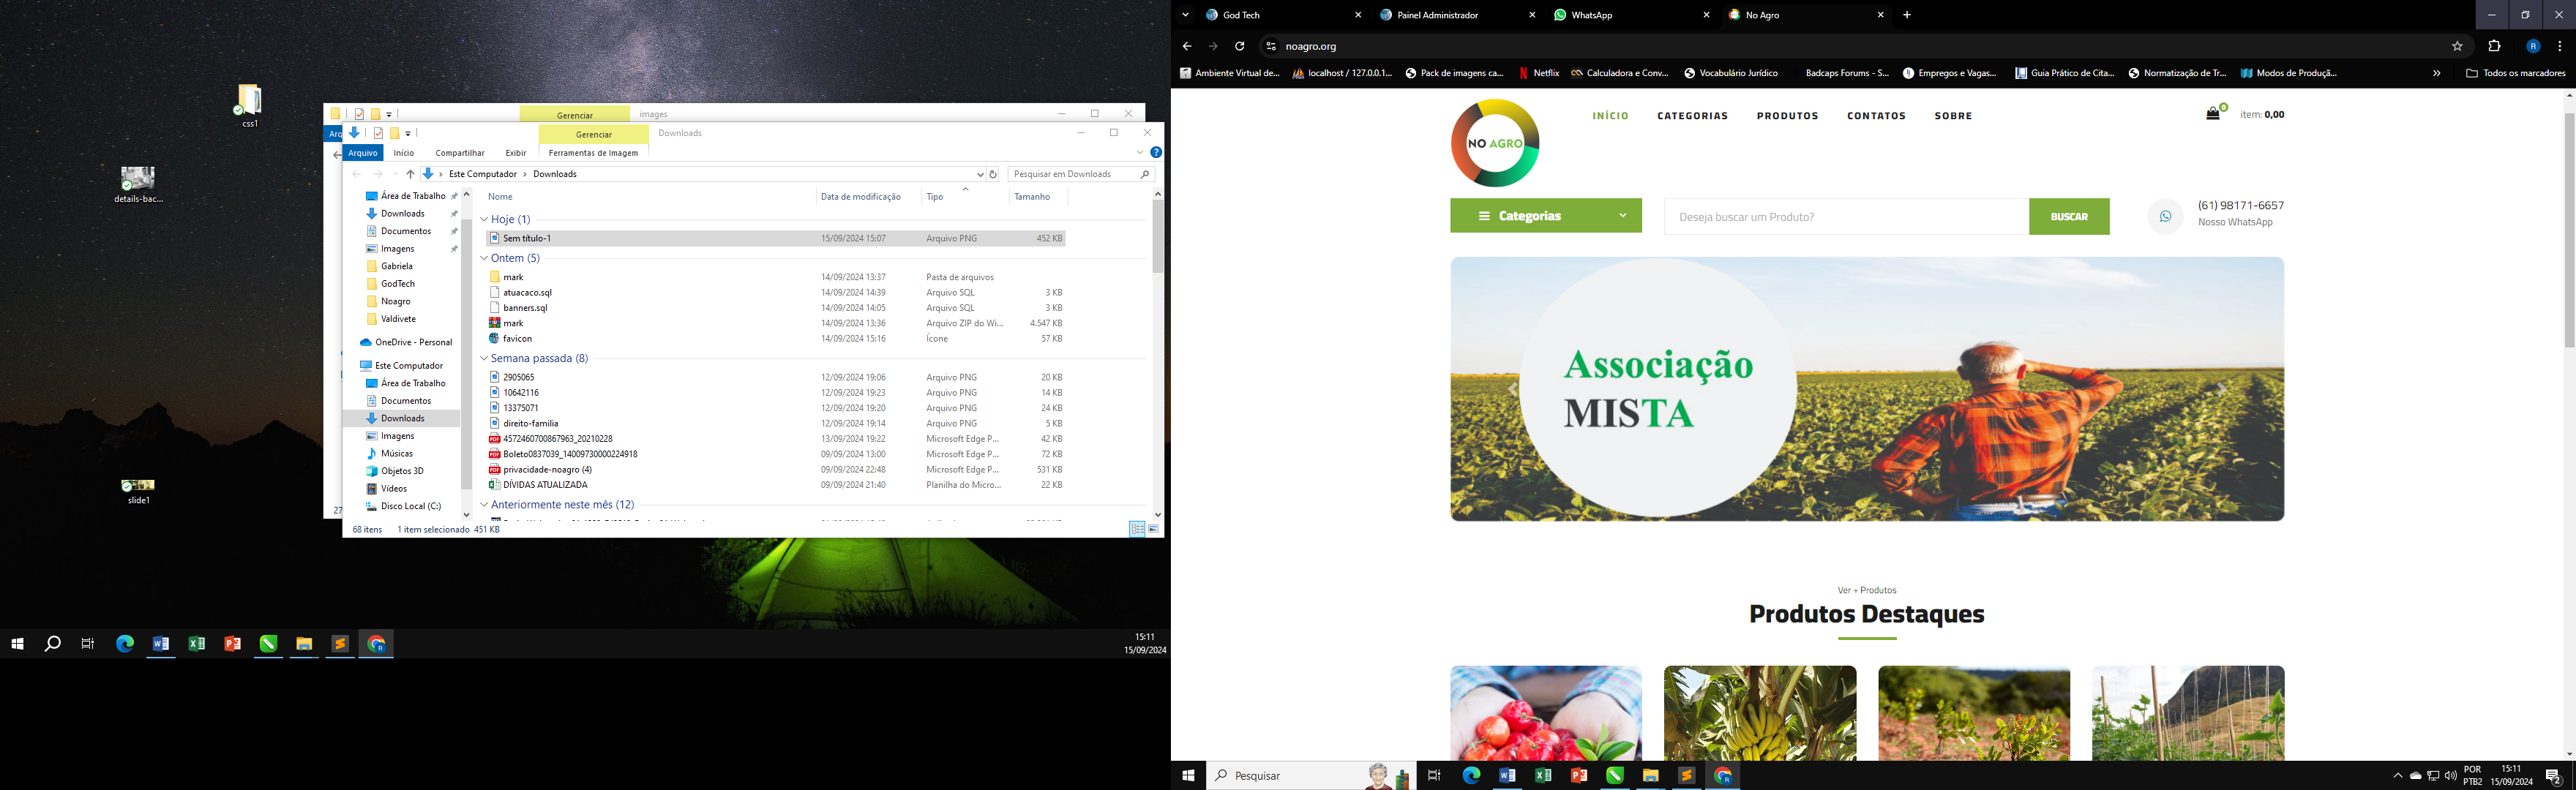Switch Explorer to details view
This screenshot has width=2576, height=790.
1137,529
